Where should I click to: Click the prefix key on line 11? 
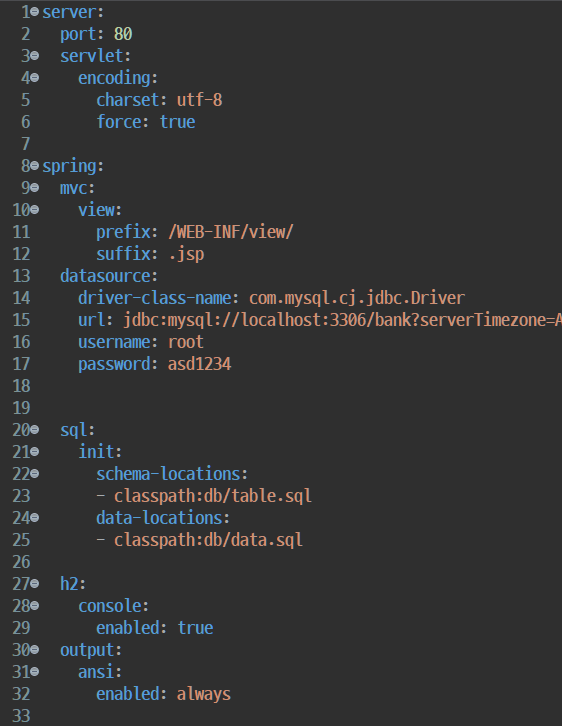123,232
